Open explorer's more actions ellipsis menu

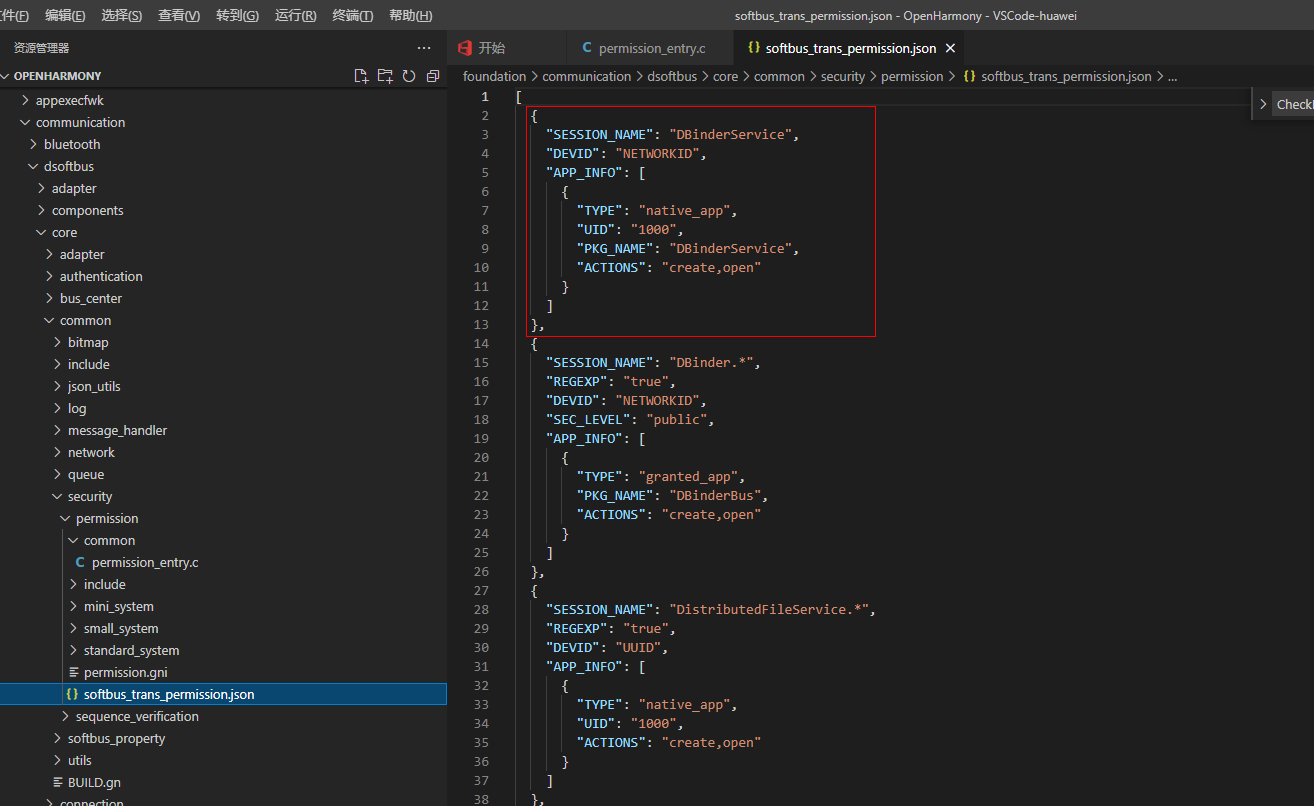click(424, 48)
